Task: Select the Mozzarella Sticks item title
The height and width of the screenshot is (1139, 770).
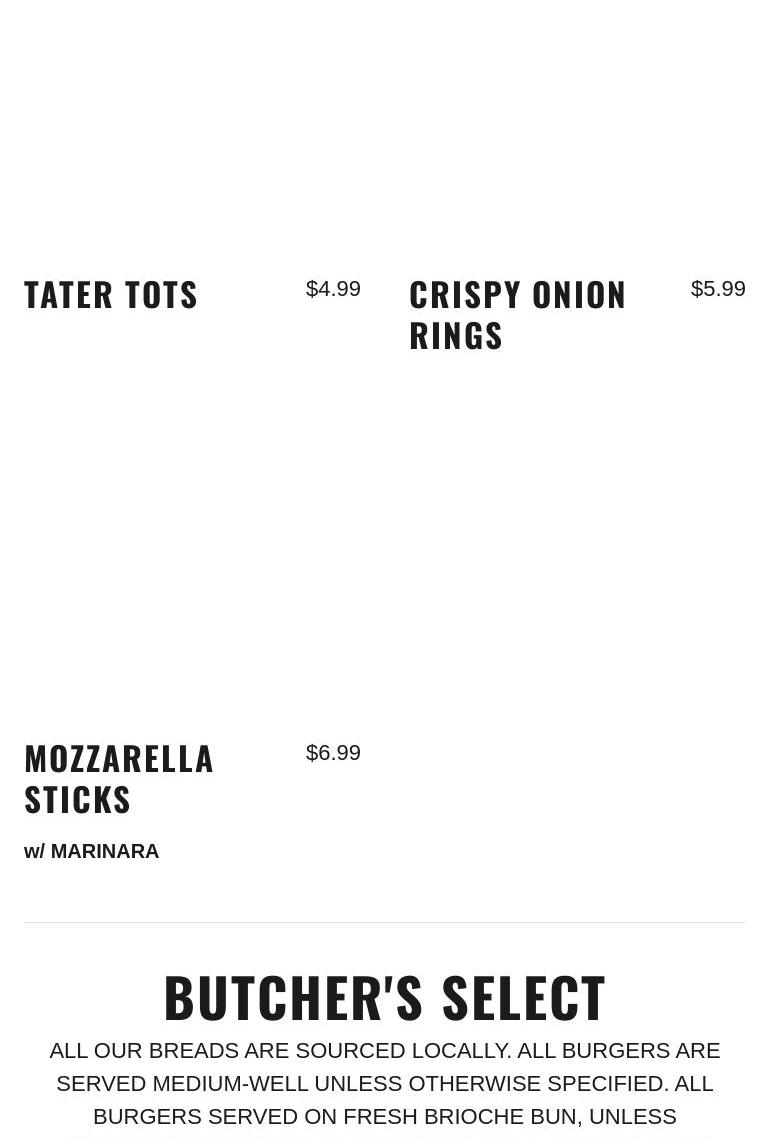Action: [119, 778]
